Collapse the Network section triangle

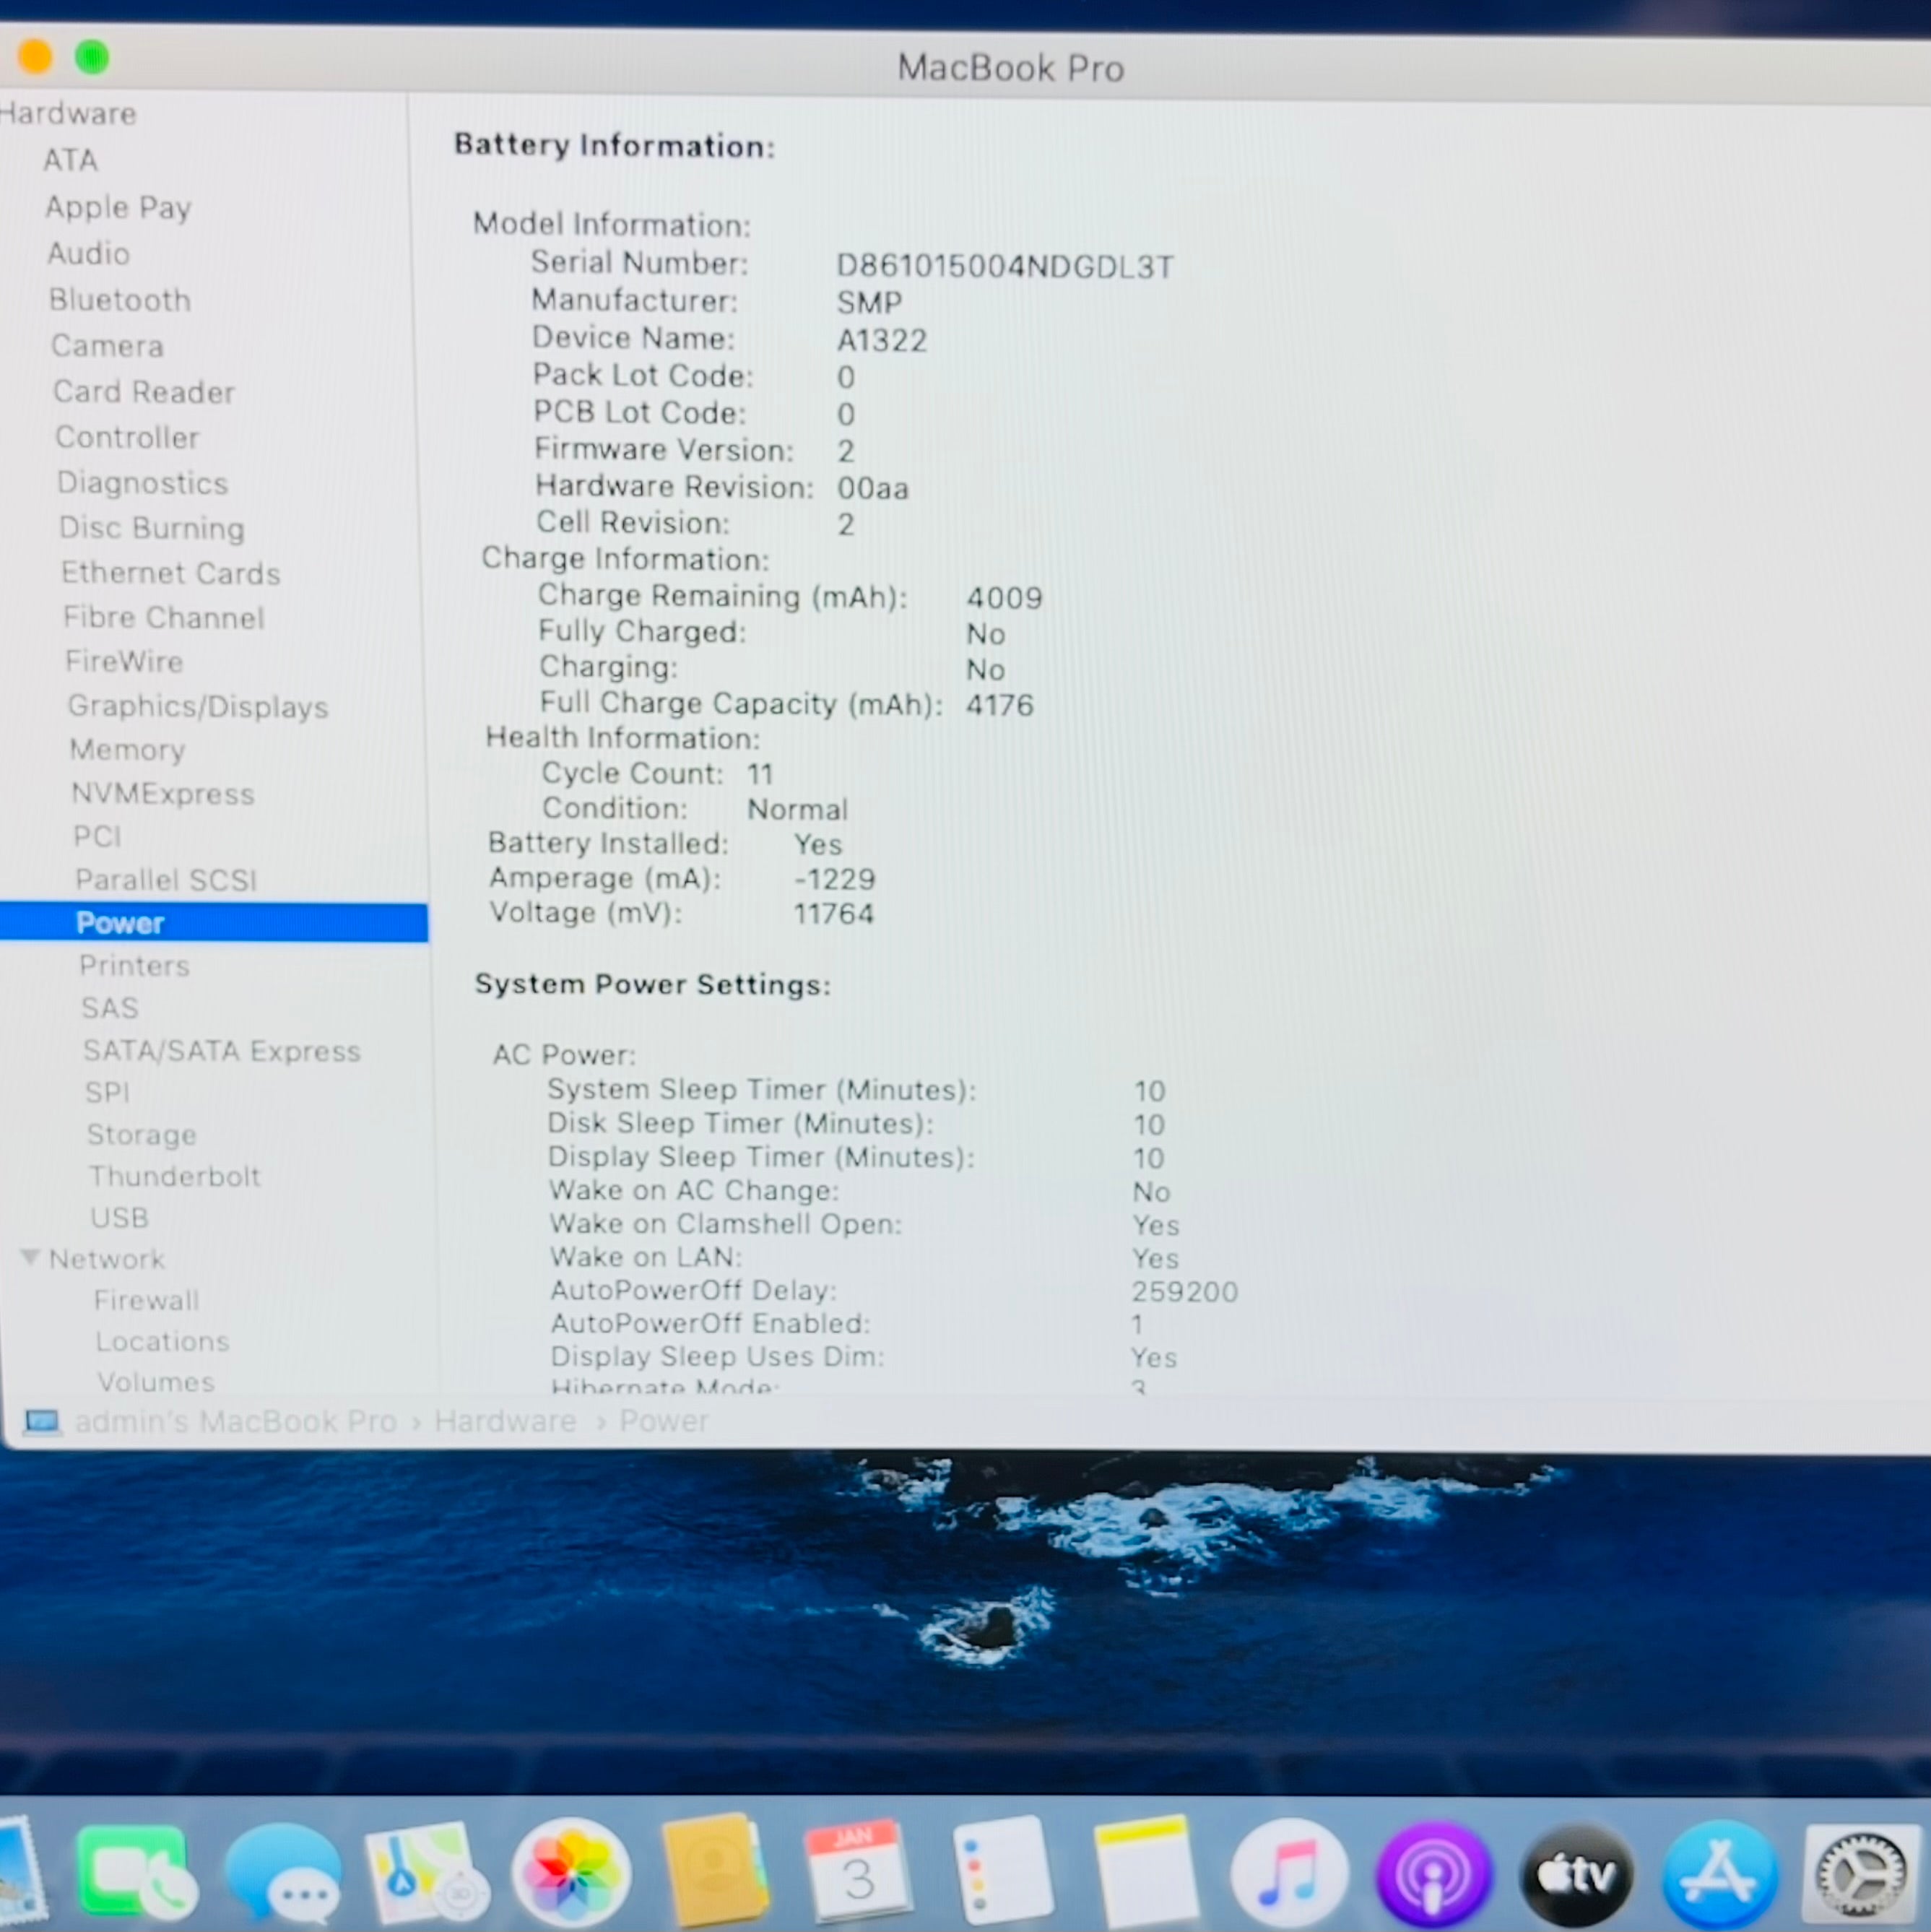30,1257
